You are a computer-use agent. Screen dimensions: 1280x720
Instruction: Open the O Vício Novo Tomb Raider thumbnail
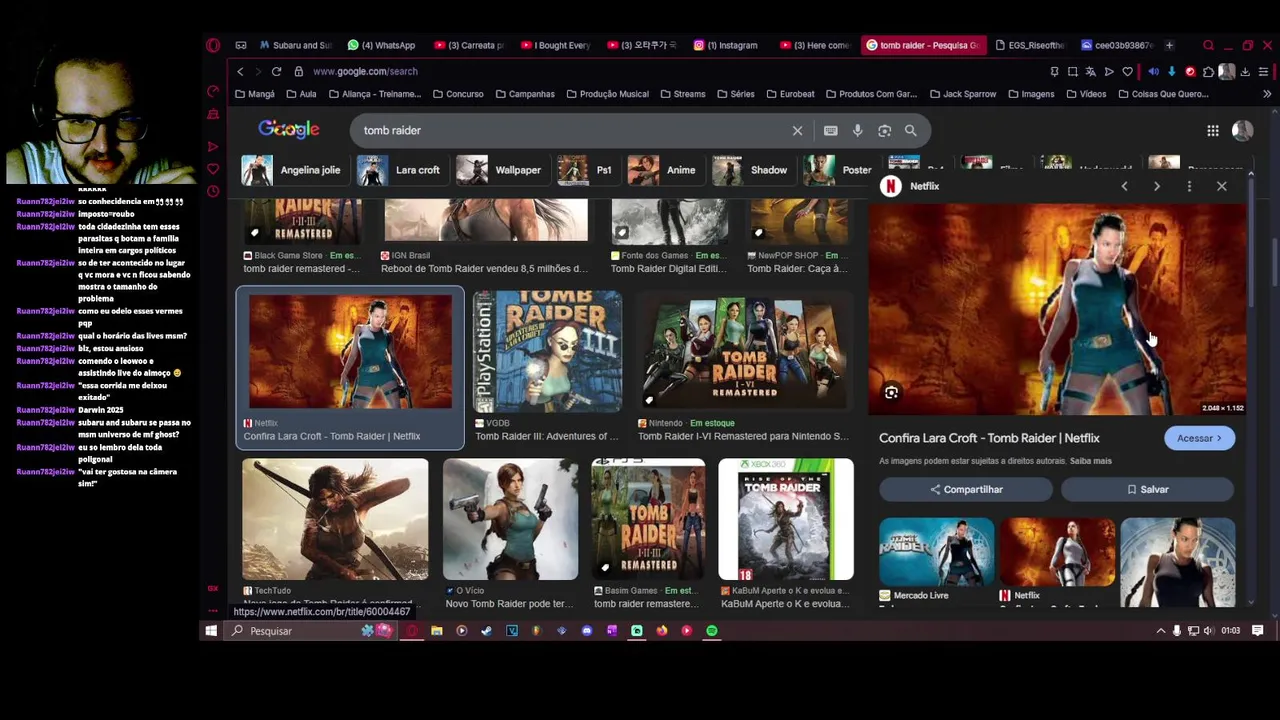pos(510,519)
